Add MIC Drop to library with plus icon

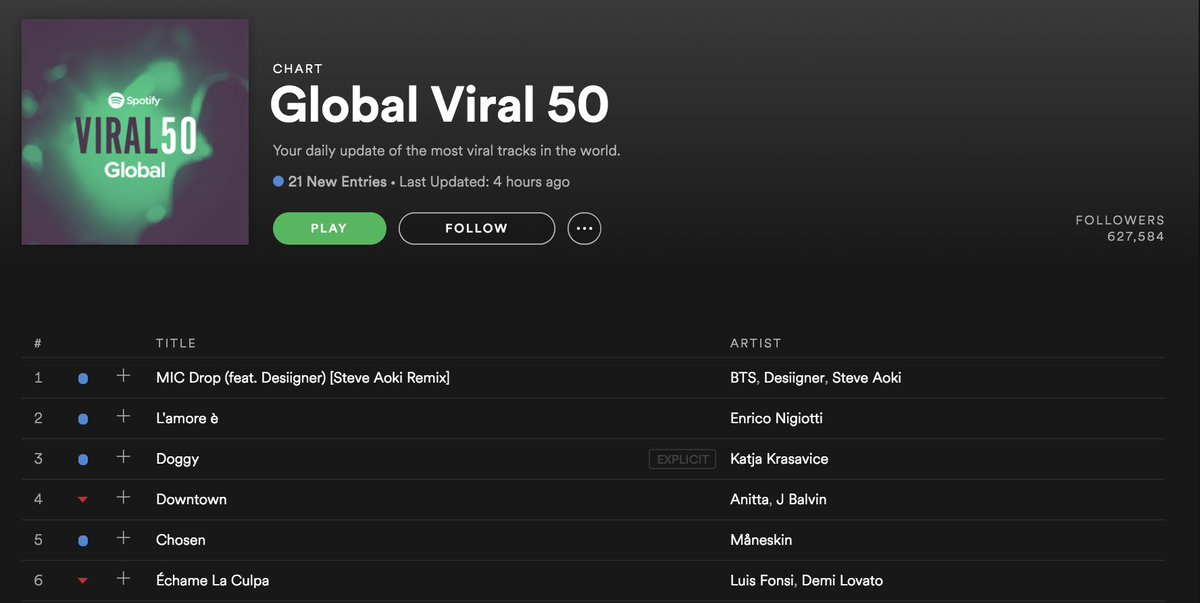tap(123, 376)
